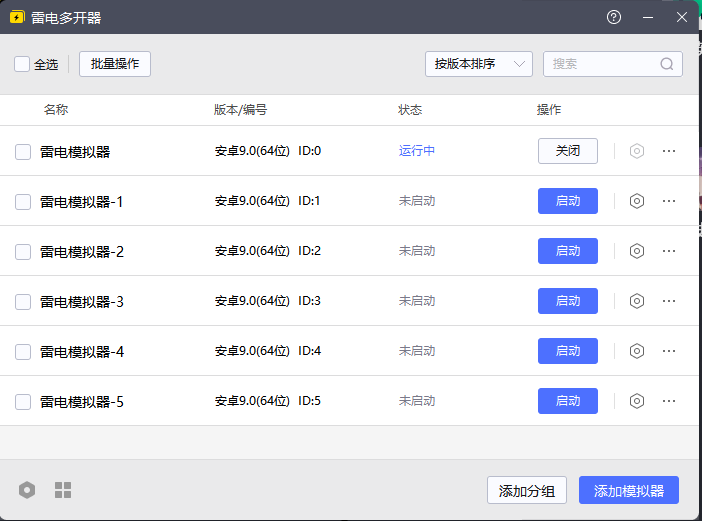Image resolution: width=702 pixels, height=521 pixels.
Task: Click the help question mark icon
Action: point(614,17)
